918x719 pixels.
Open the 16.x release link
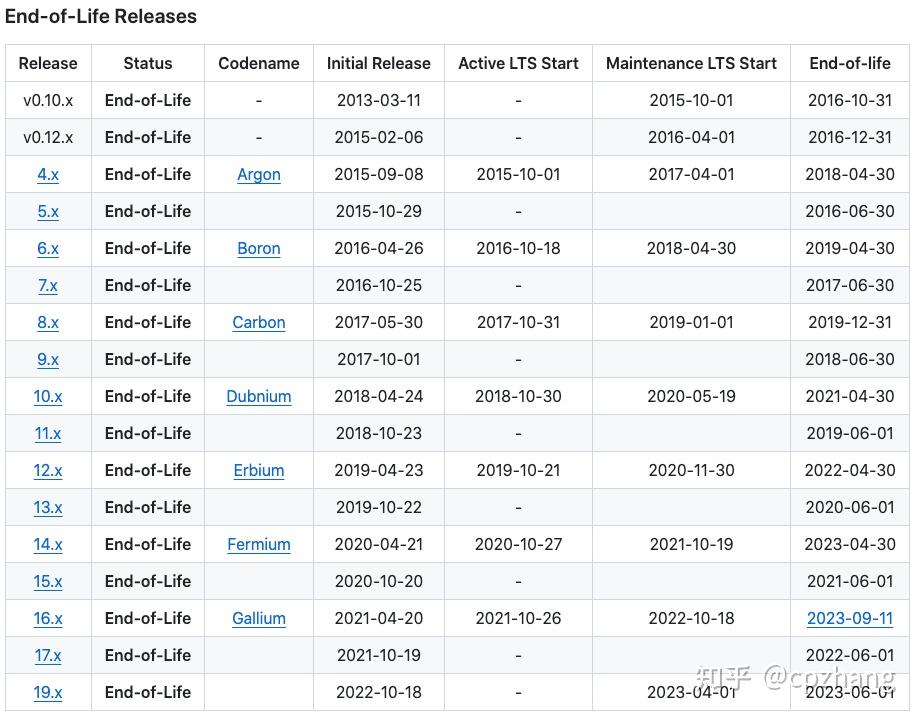pos(48,618)
